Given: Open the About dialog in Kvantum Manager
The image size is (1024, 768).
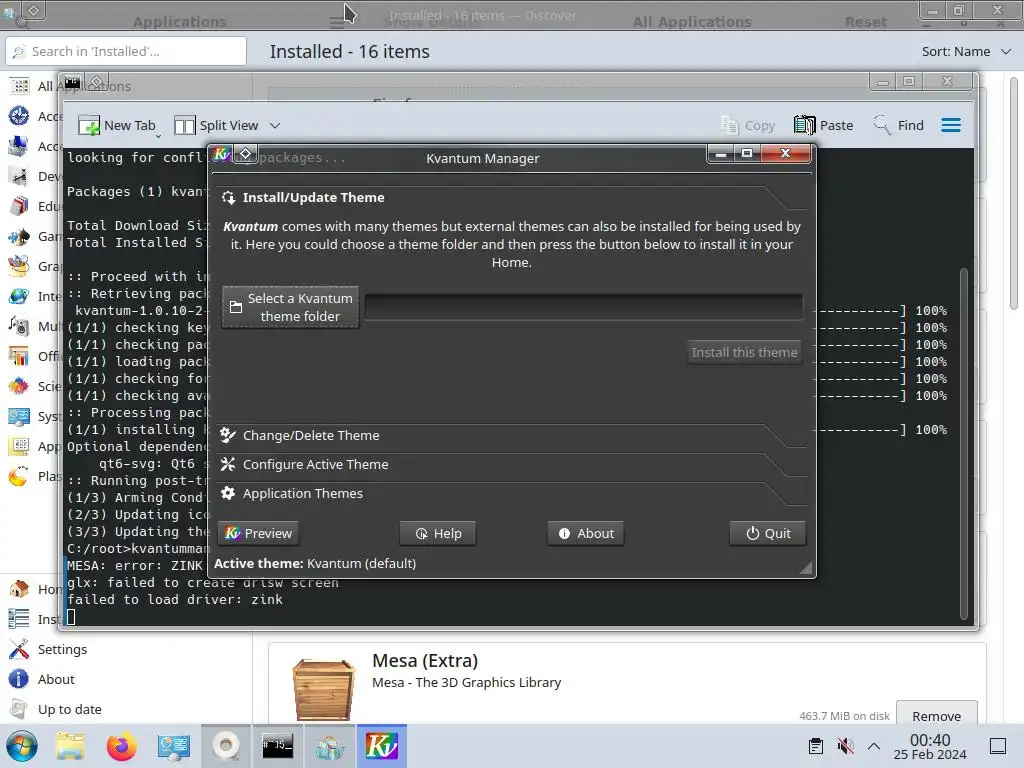Looking at the screenshot, I should coord(586,534).
